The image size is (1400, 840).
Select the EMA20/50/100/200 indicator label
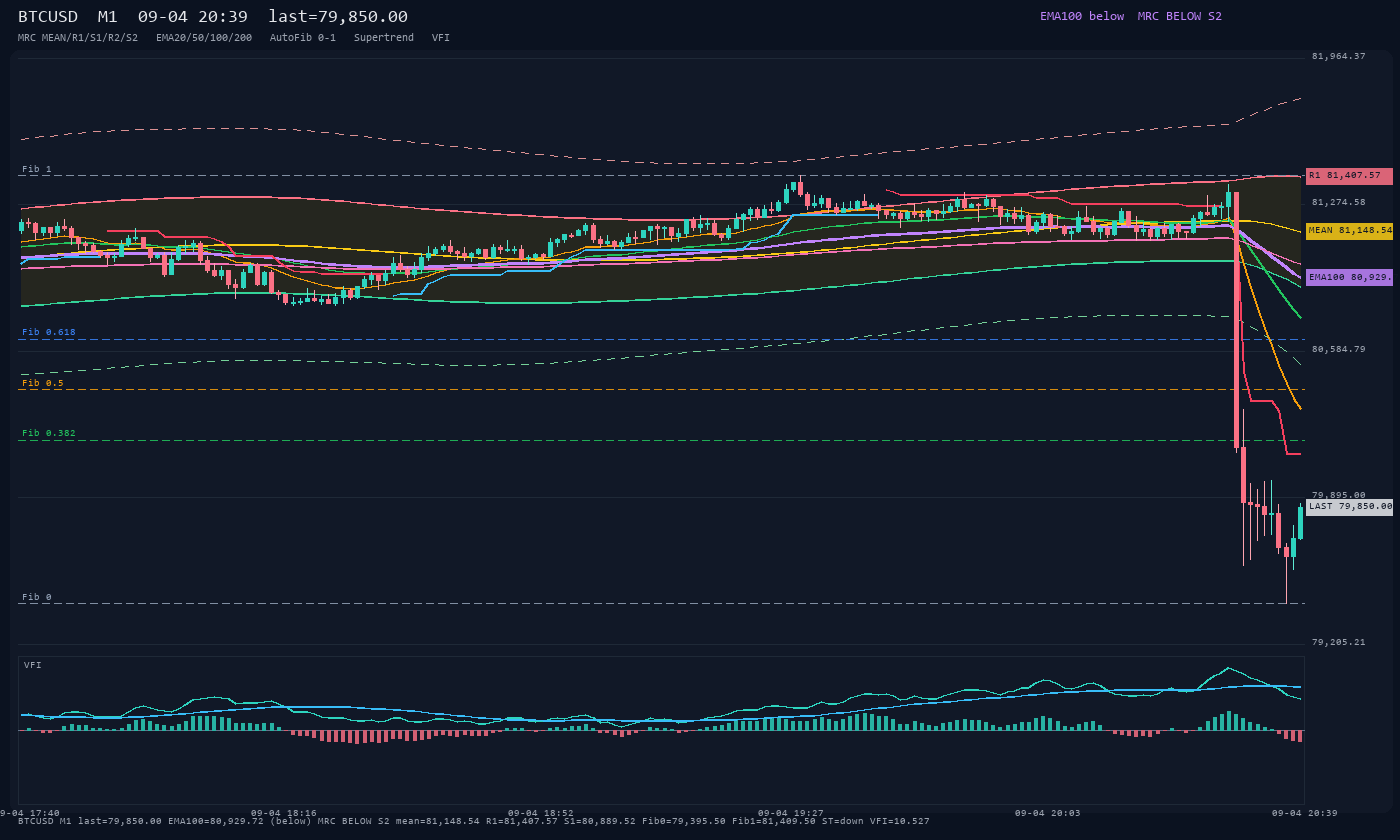click(x=204, y=38)
